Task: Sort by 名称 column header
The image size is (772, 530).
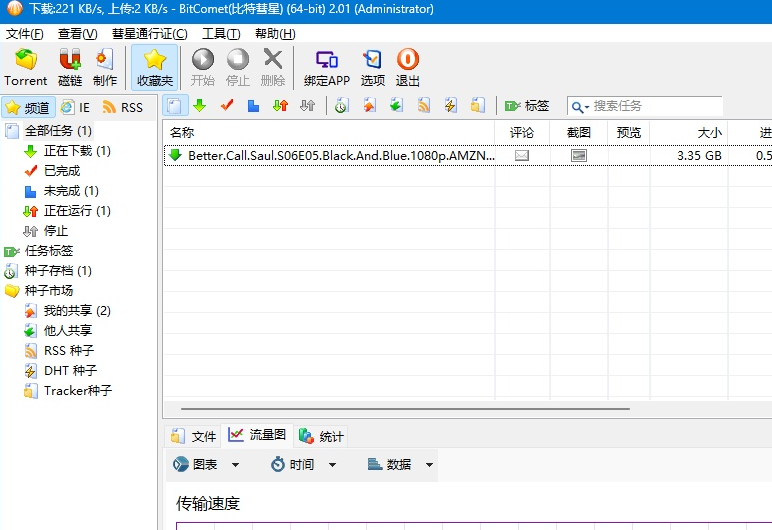Action: 329,132
